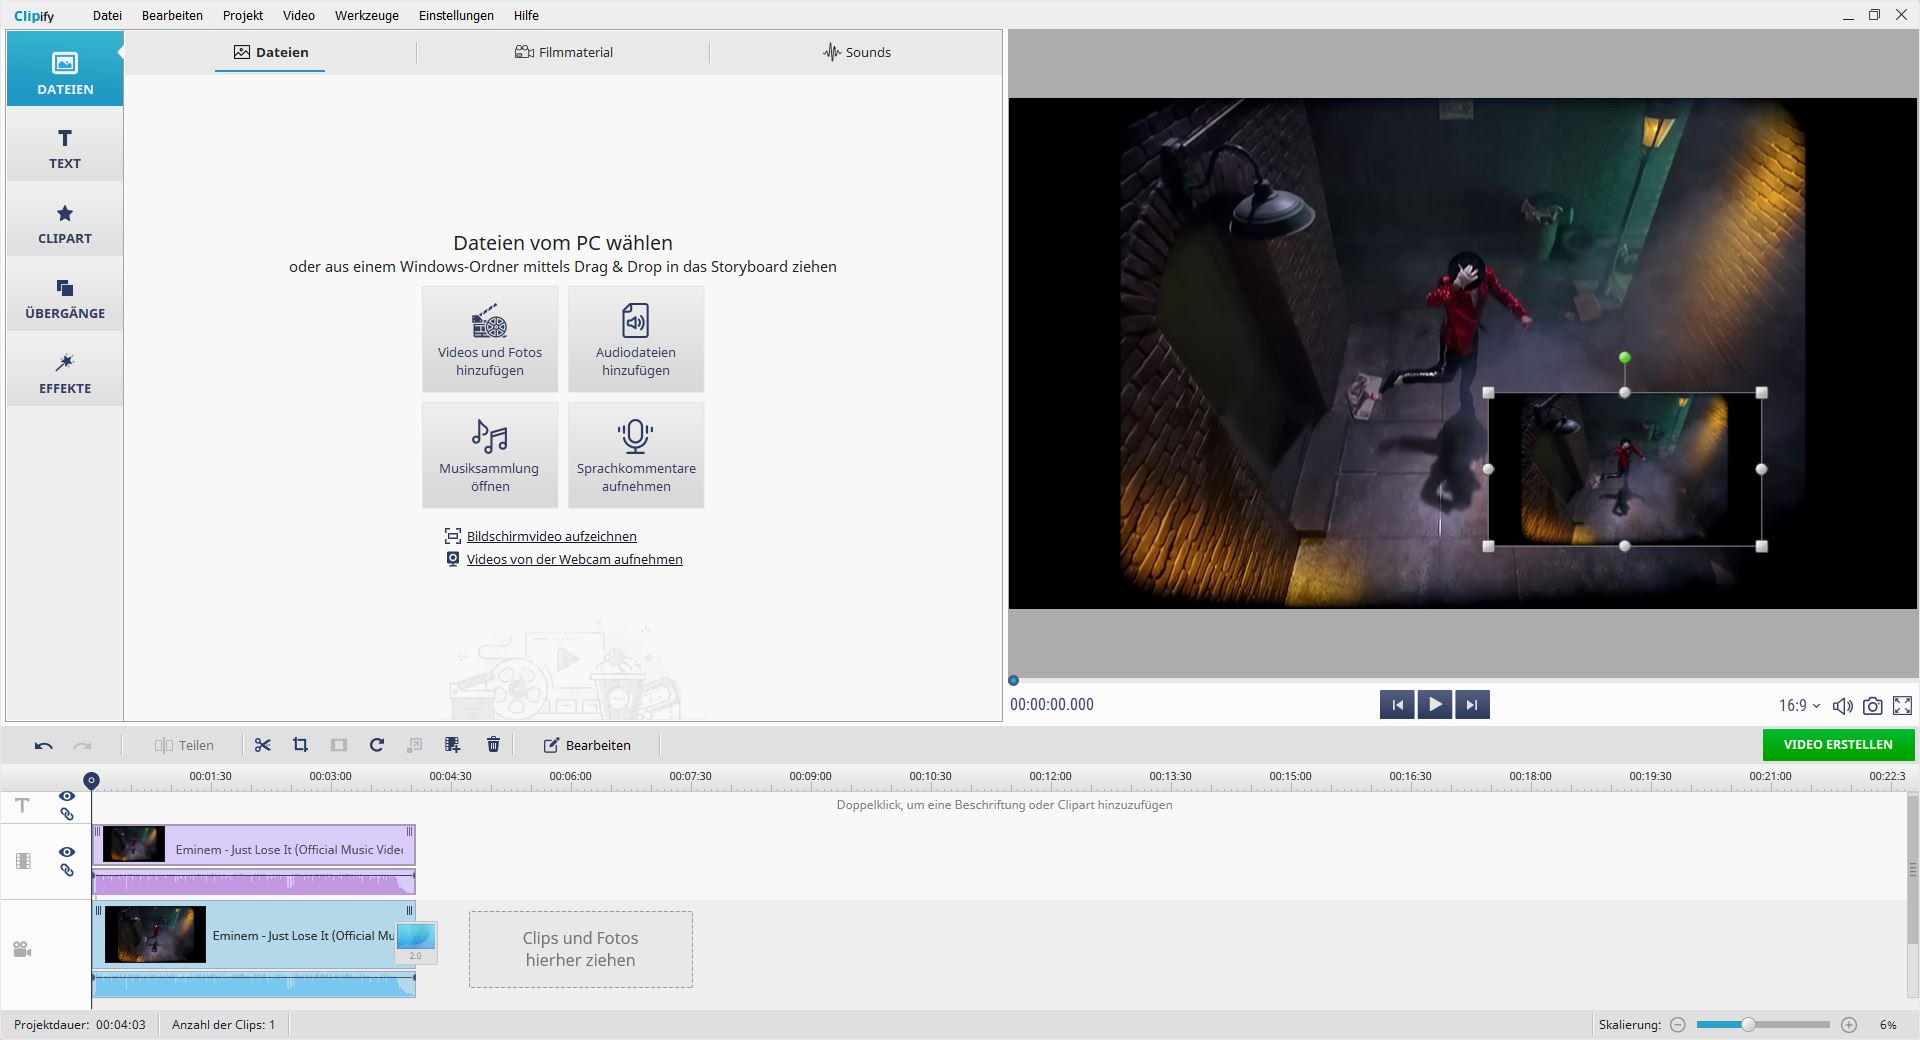This screenshot has width=1920, height=1040.
Task: Take a snapshot with the camera icon
Action: (x=1873, y=706)
